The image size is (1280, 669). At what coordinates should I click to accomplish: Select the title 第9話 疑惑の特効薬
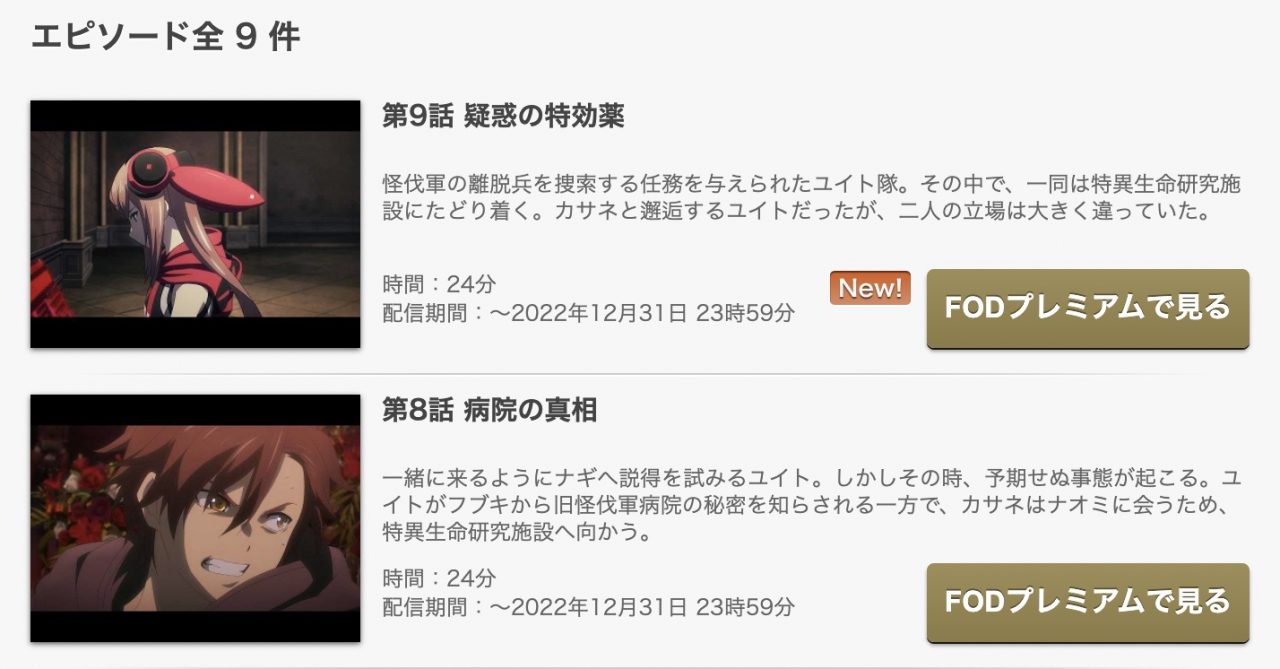(503, 116)
